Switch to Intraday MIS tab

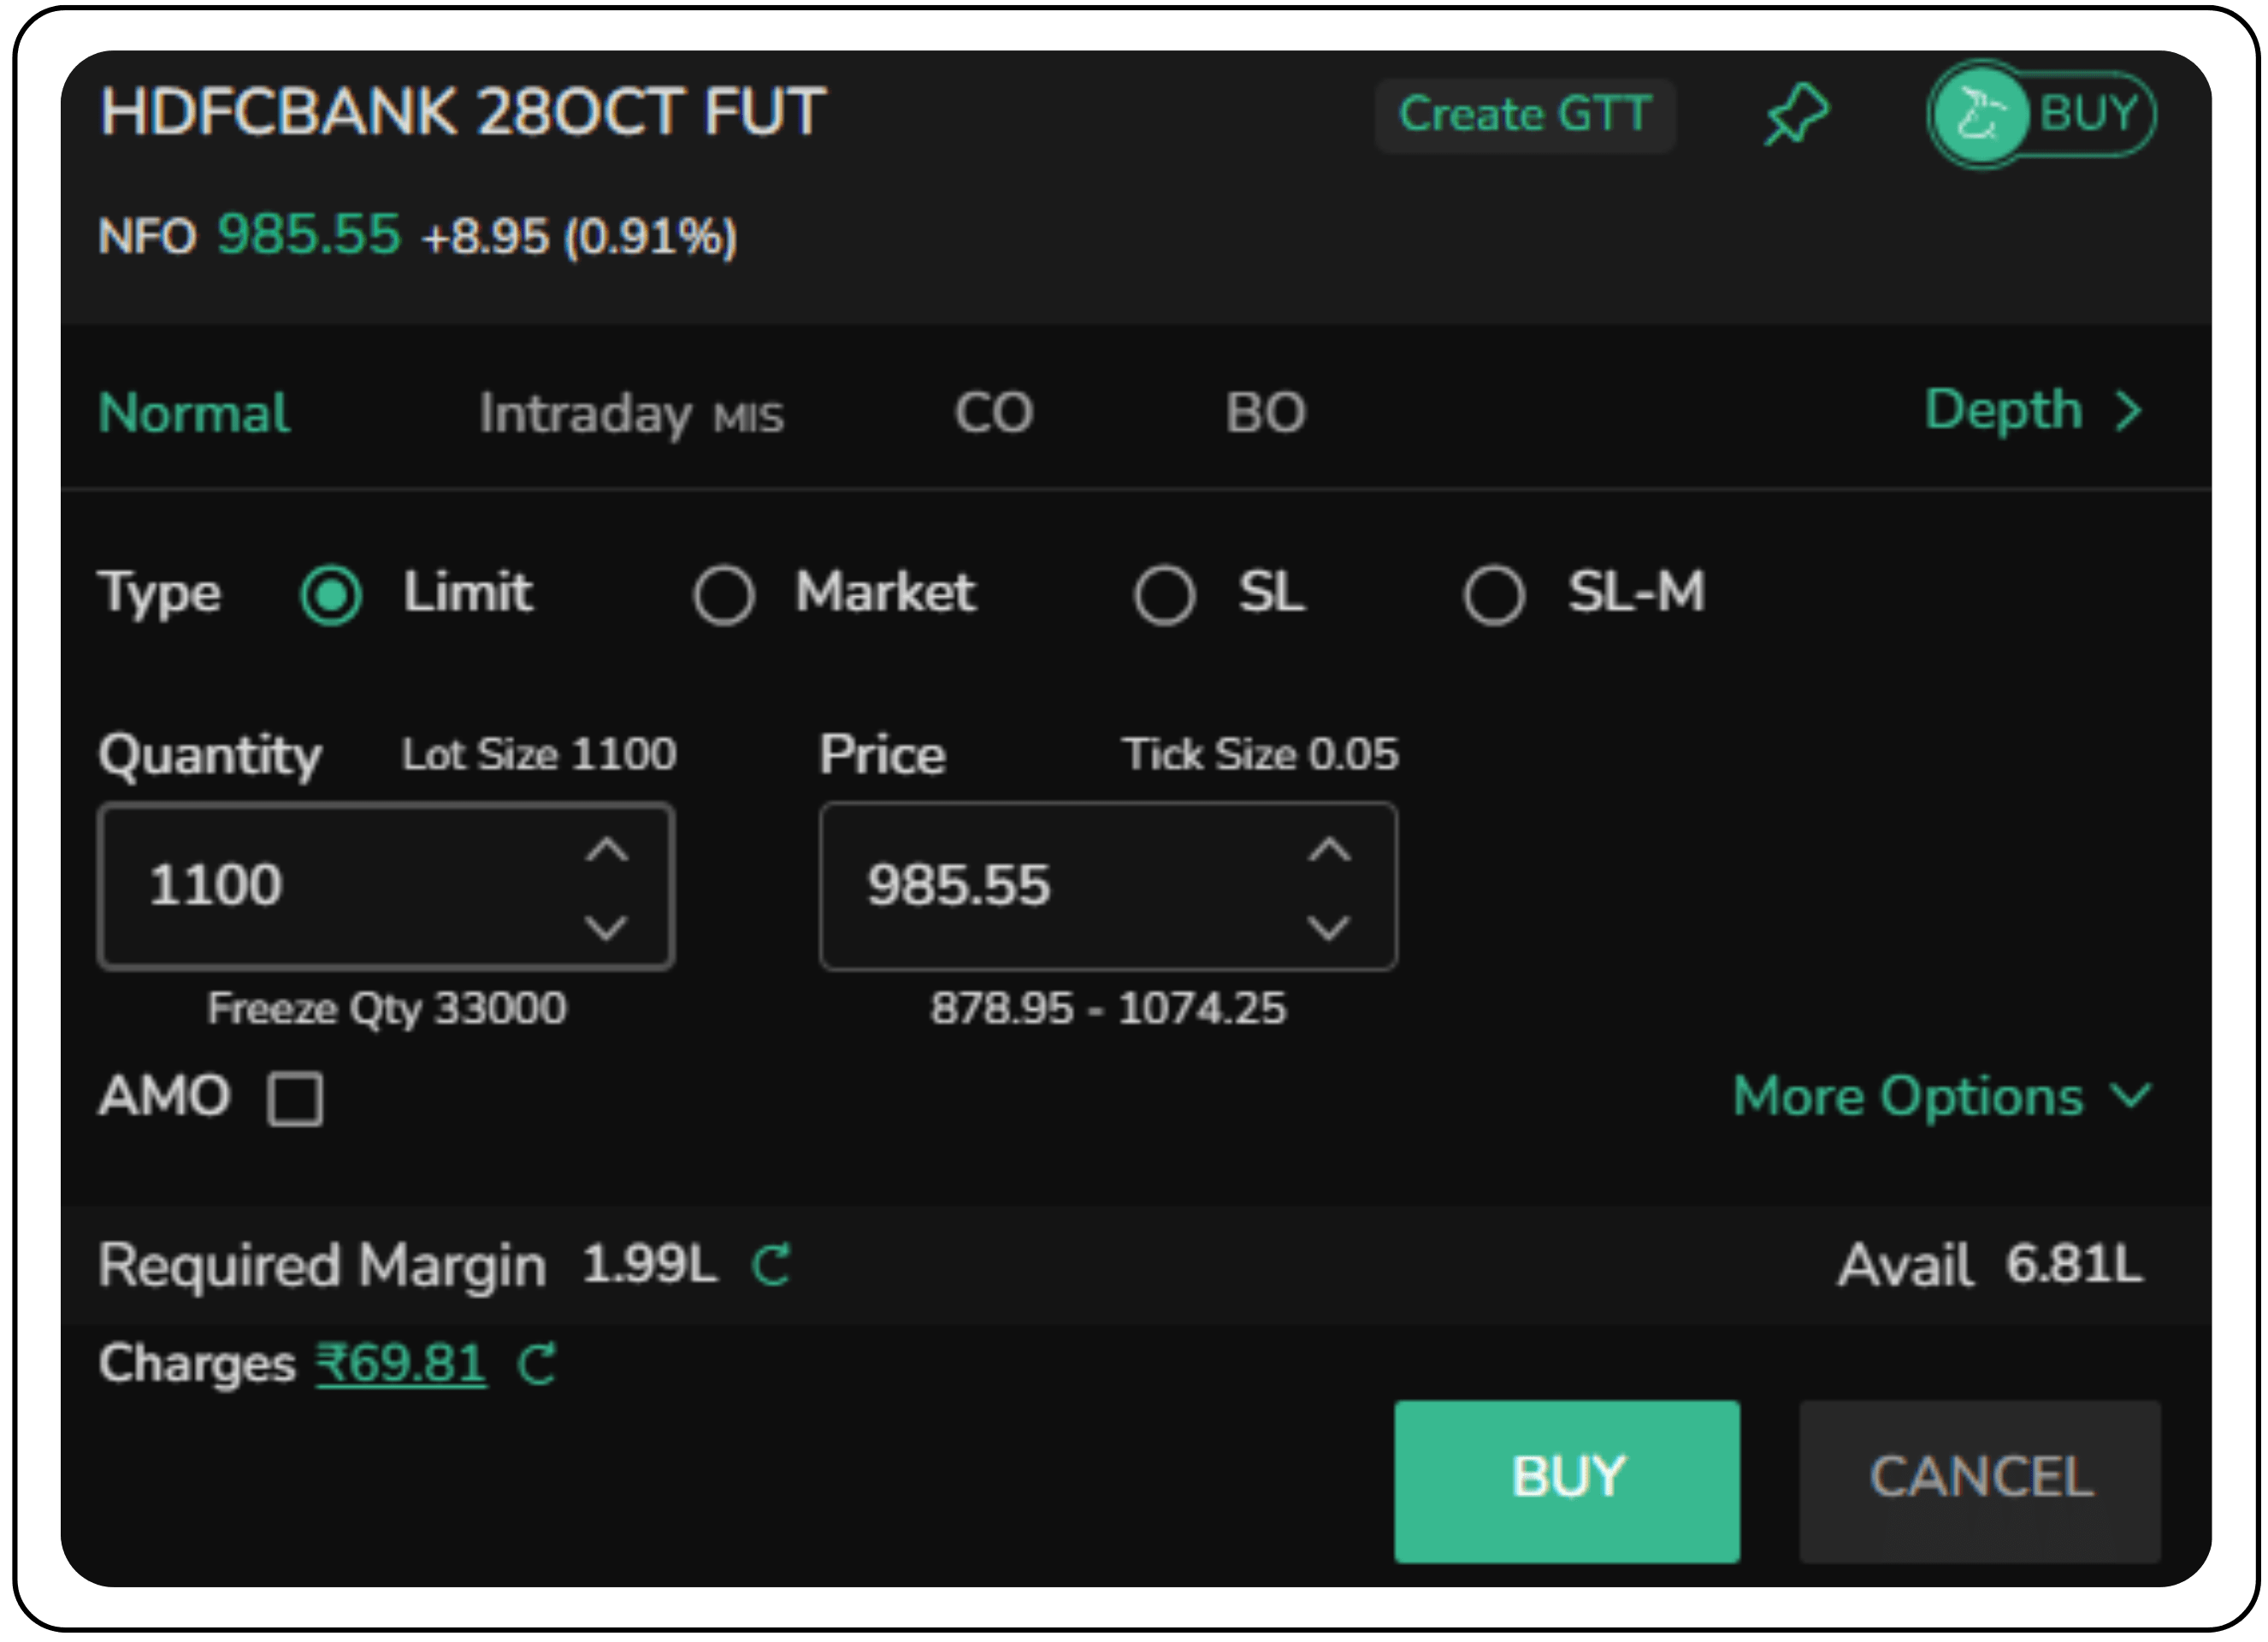tap(630, 413)
